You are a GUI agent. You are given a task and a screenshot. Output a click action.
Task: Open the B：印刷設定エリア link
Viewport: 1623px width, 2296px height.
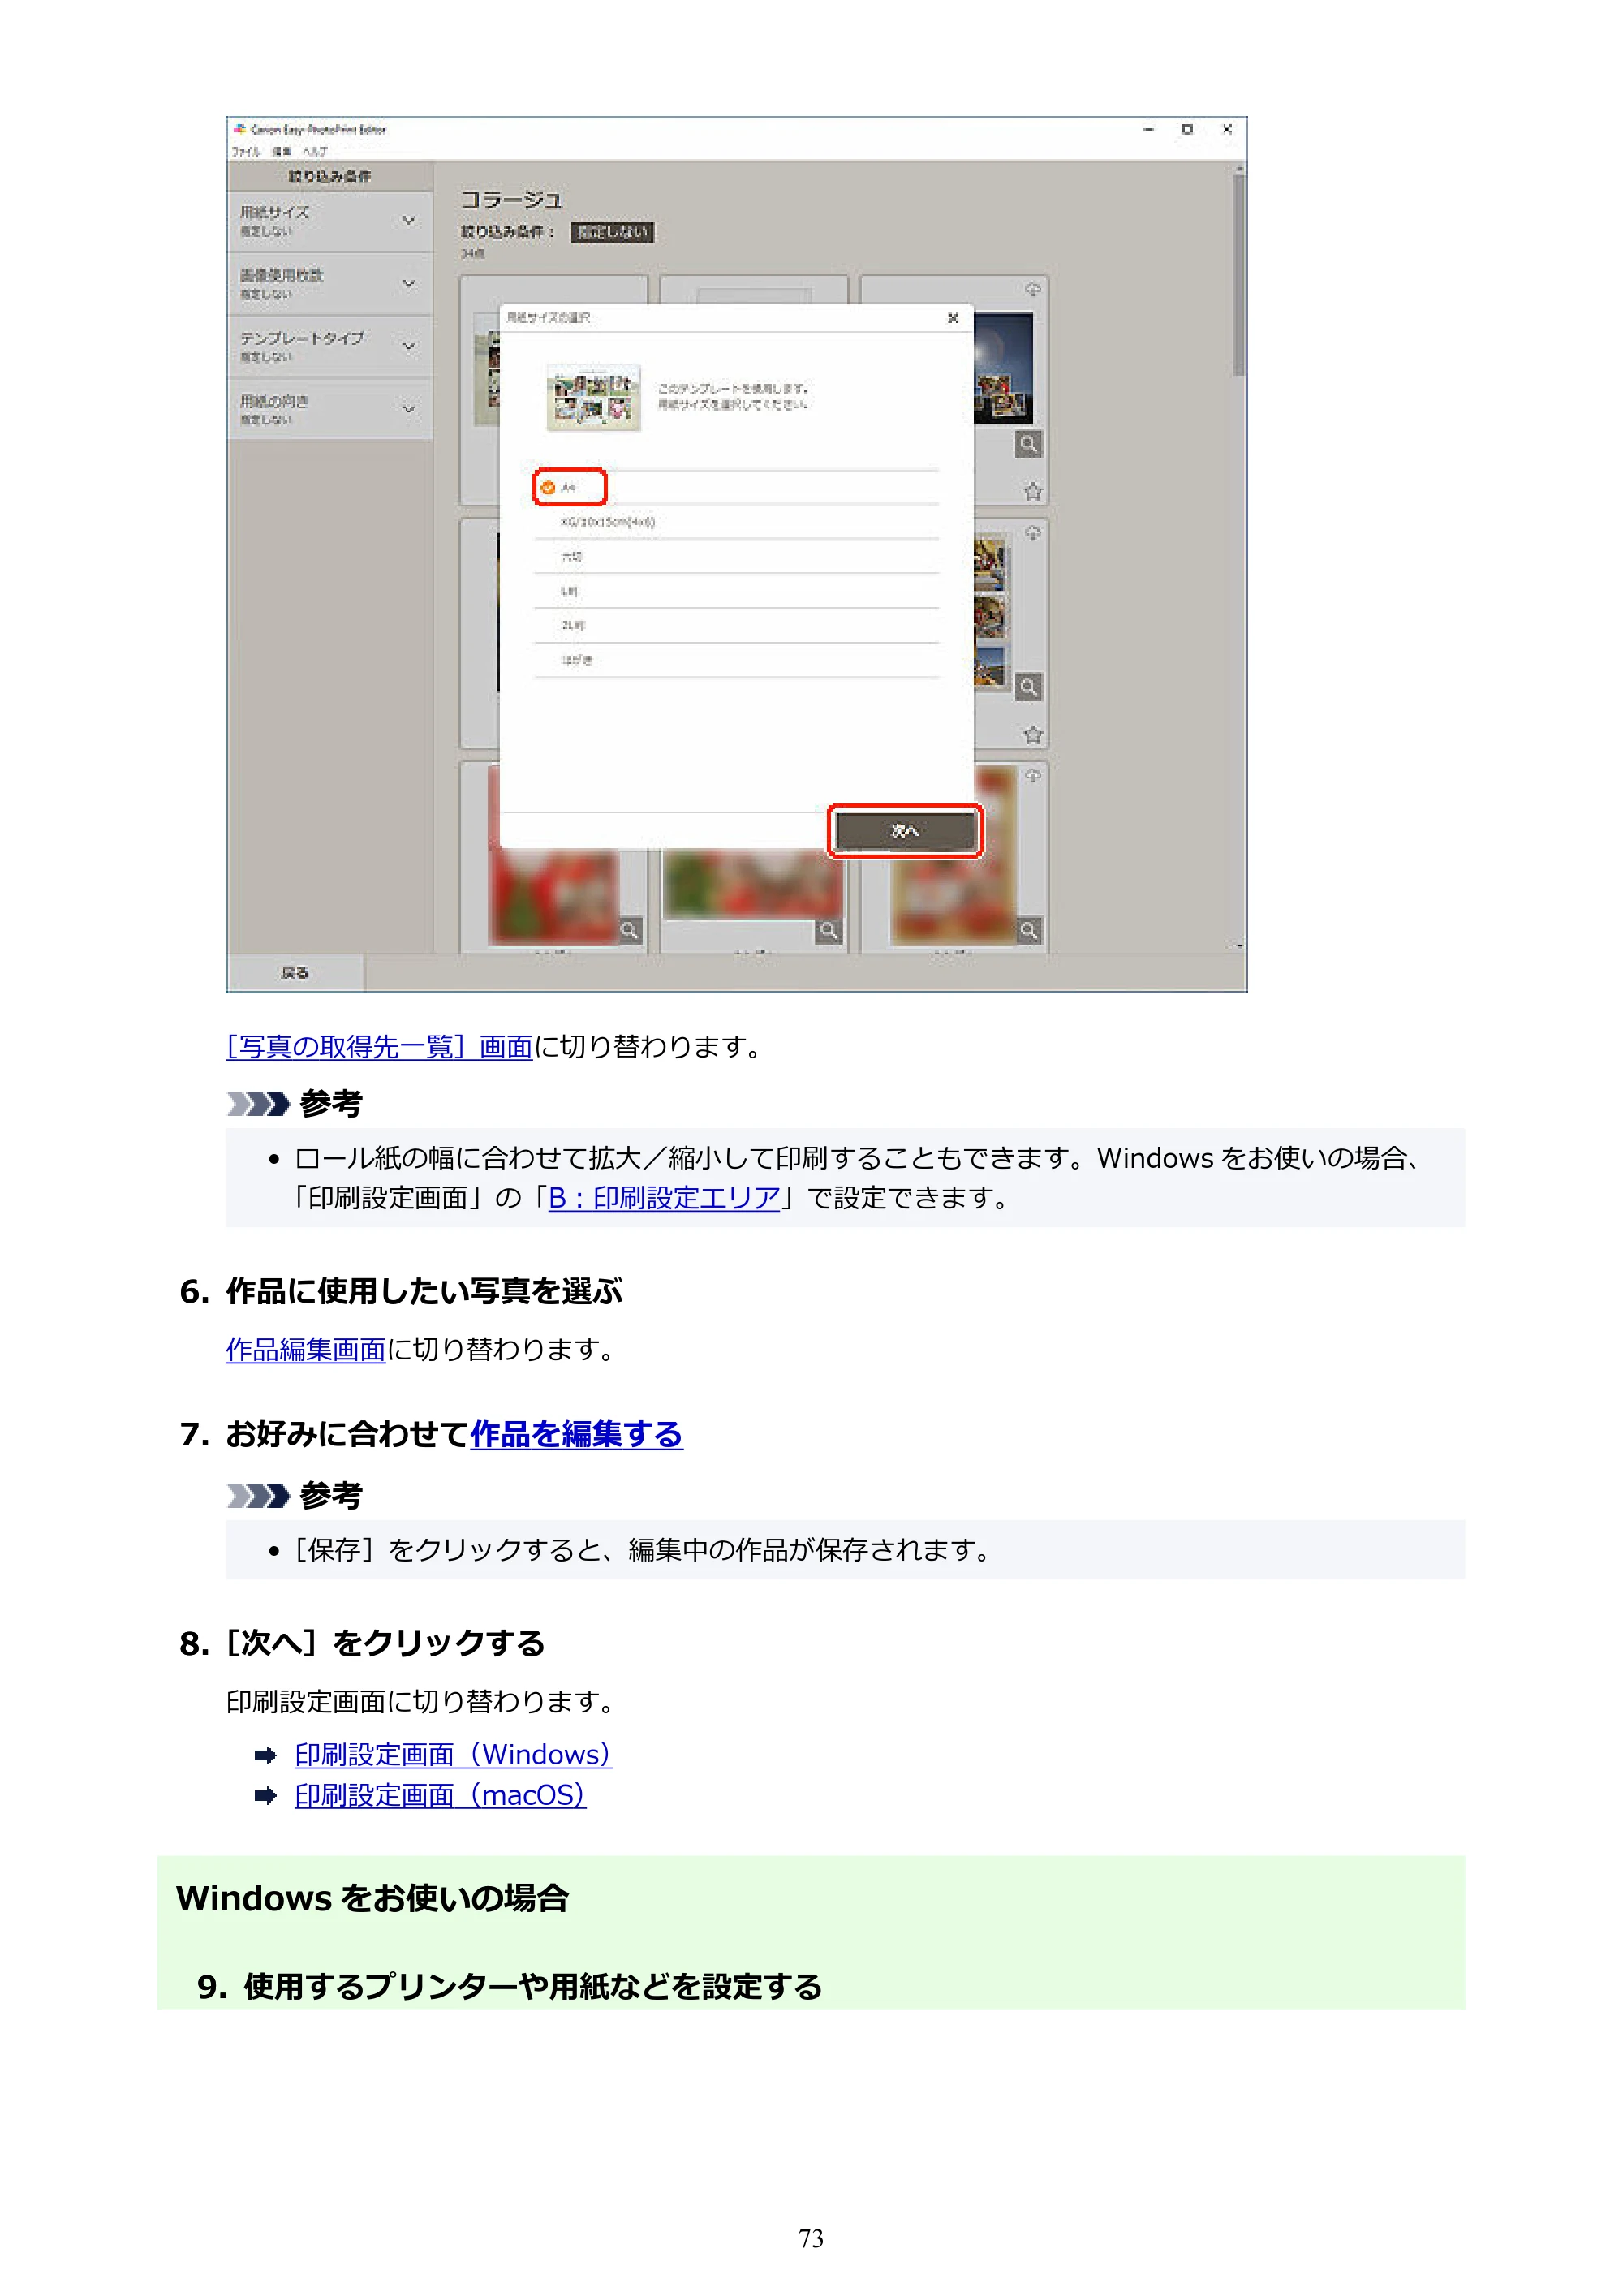665,1198
